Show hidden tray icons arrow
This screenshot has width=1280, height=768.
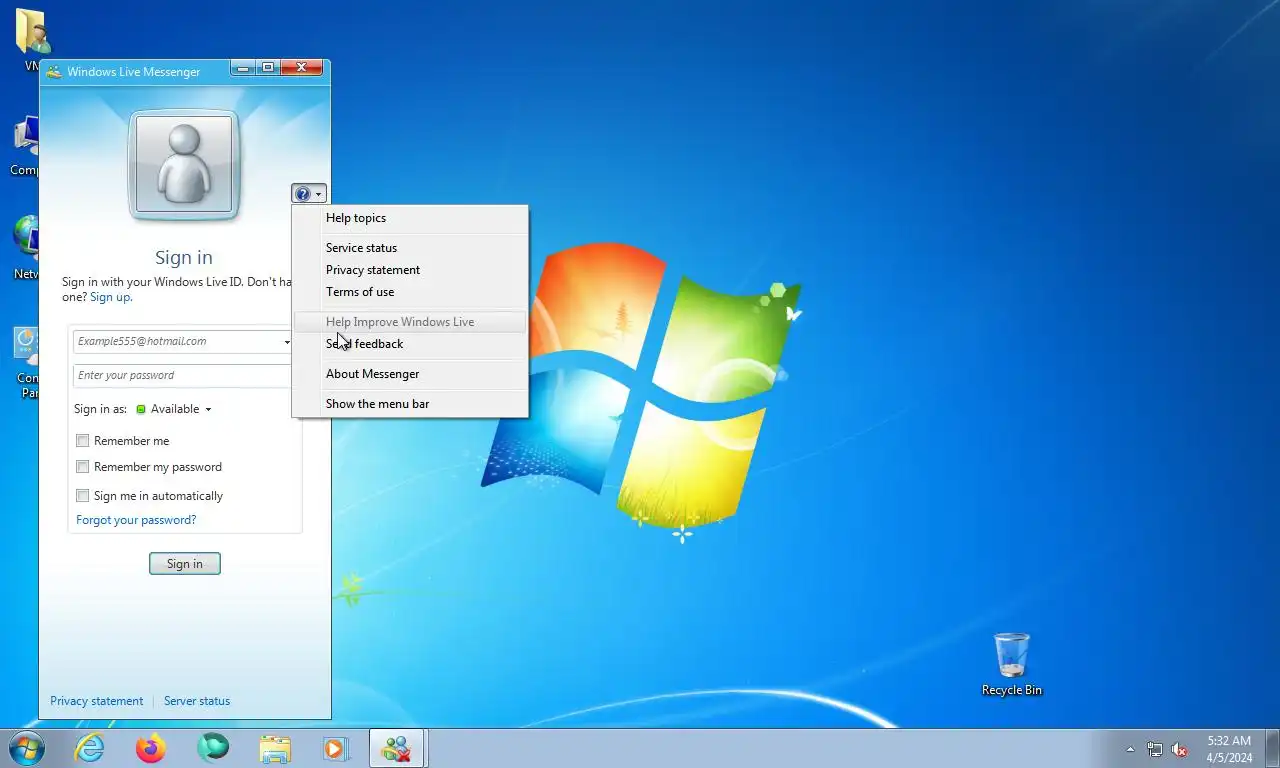[x=1130, y=749]
